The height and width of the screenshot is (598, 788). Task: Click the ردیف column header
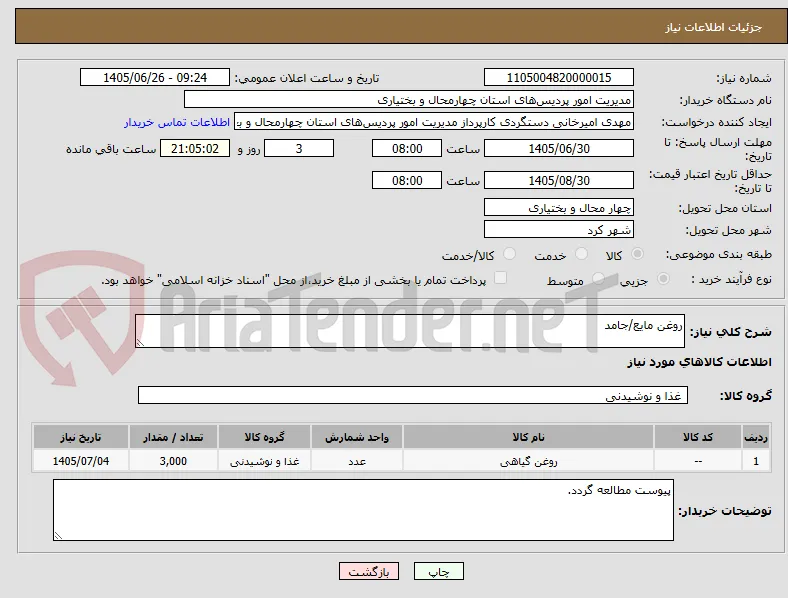(756, 437)
